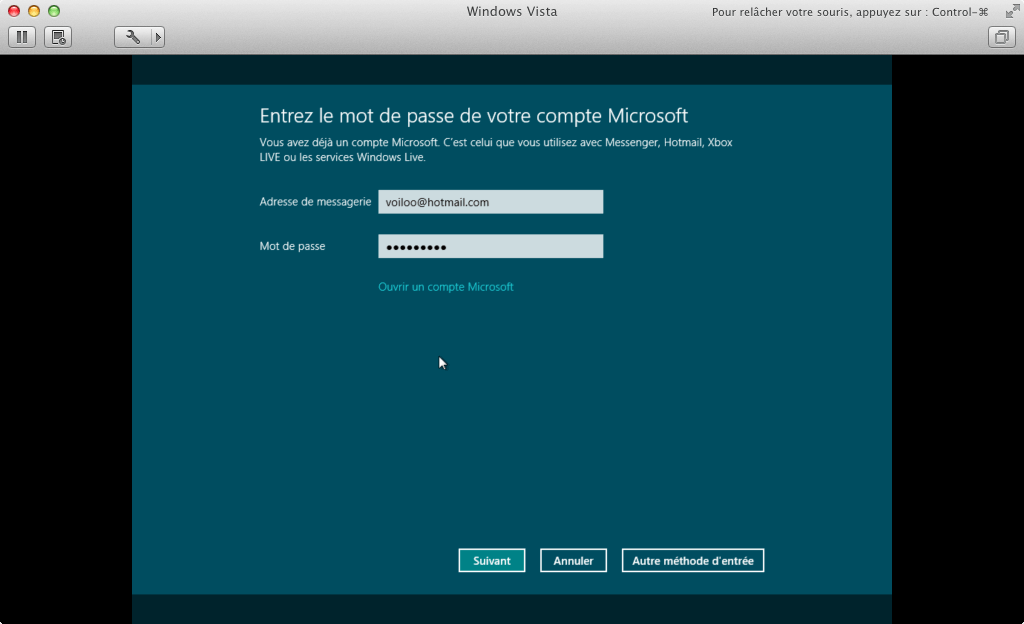Close the Windows Vista VM window

14,11
